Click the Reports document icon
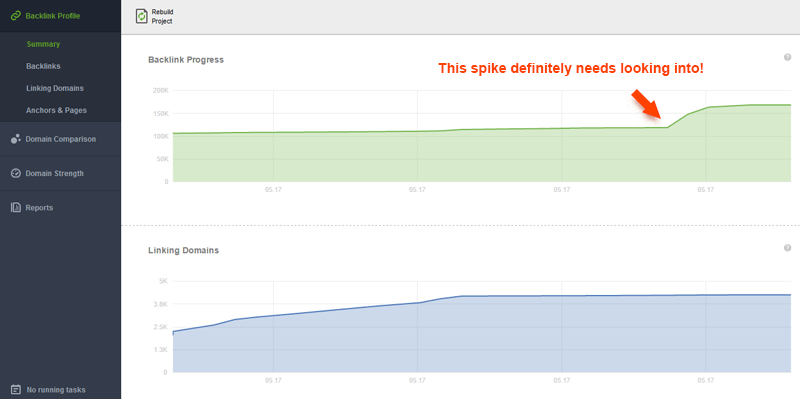The image size is (800, 399). [16, 208]
